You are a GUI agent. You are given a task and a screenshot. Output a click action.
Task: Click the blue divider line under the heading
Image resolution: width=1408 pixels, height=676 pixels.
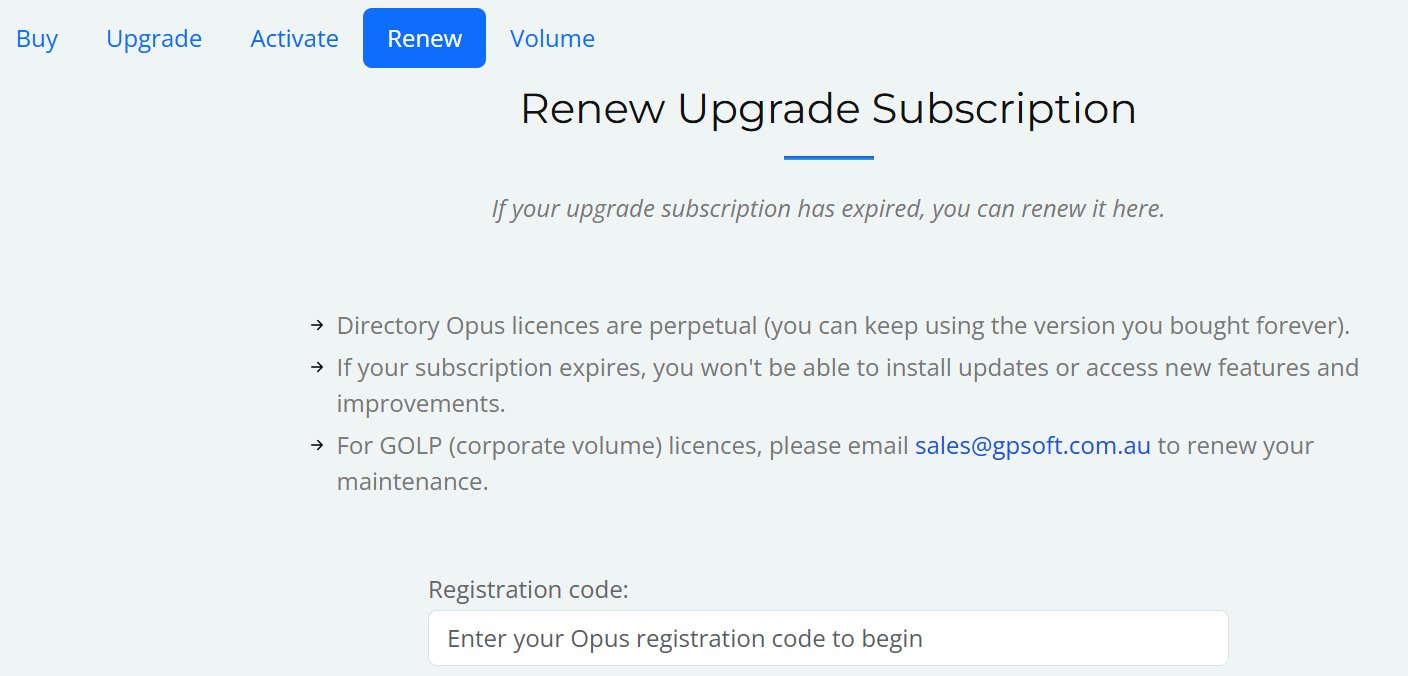click(x=829, y=157)
